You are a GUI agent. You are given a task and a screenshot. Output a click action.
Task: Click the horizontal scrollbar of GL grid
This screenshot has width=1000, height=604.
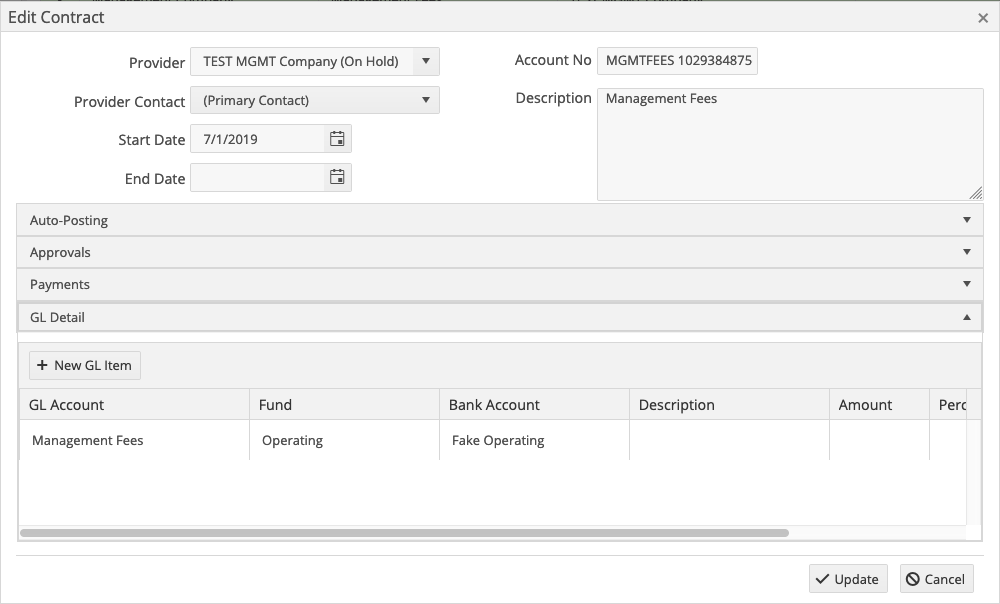(x=404, y=533)
